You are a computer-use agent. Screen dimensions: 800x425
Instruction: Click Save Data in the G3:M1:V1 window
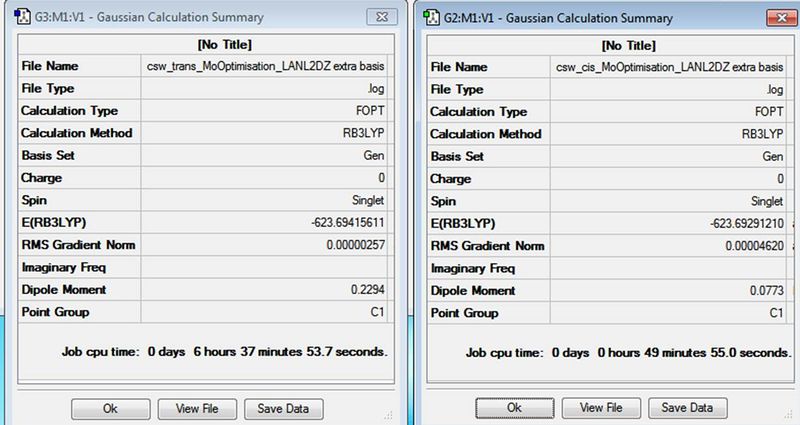[x=283, y=409]
